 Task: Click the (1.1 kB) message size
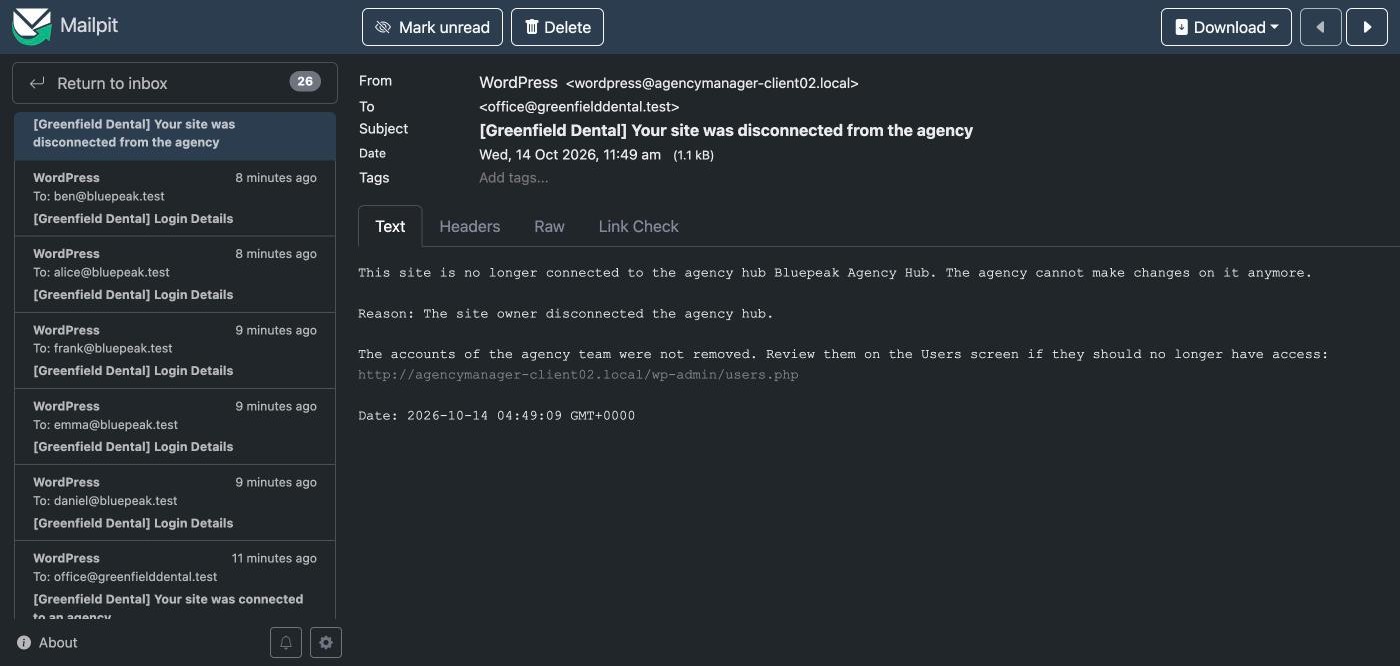point(693,155)
